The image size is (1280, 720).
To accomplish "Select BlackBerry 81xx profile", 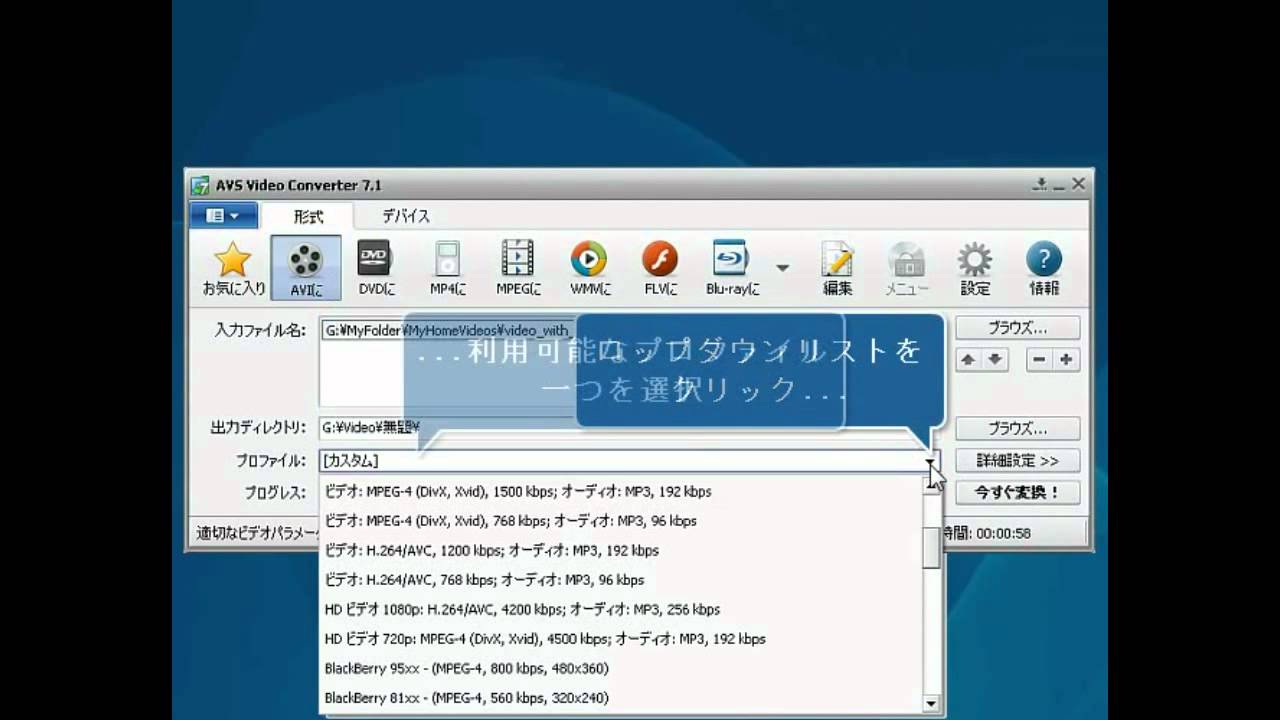I will tap(620, 698).
